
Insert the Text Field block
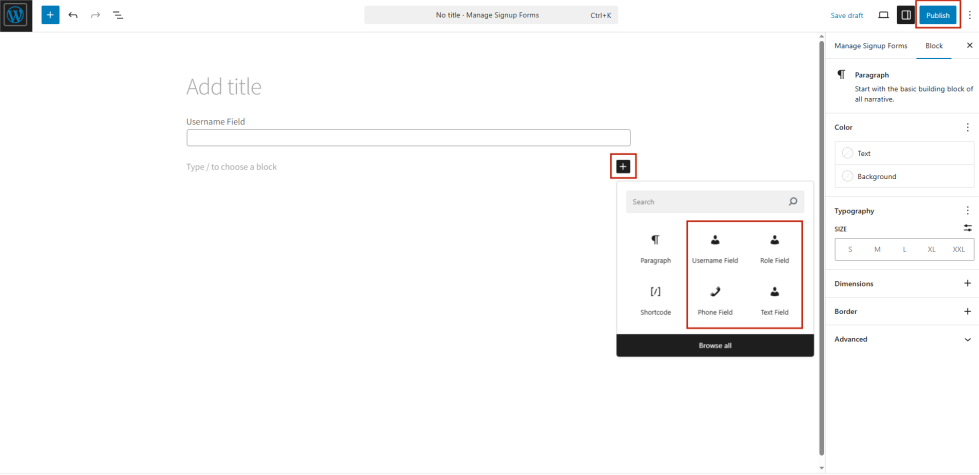(x=774, y=301)
